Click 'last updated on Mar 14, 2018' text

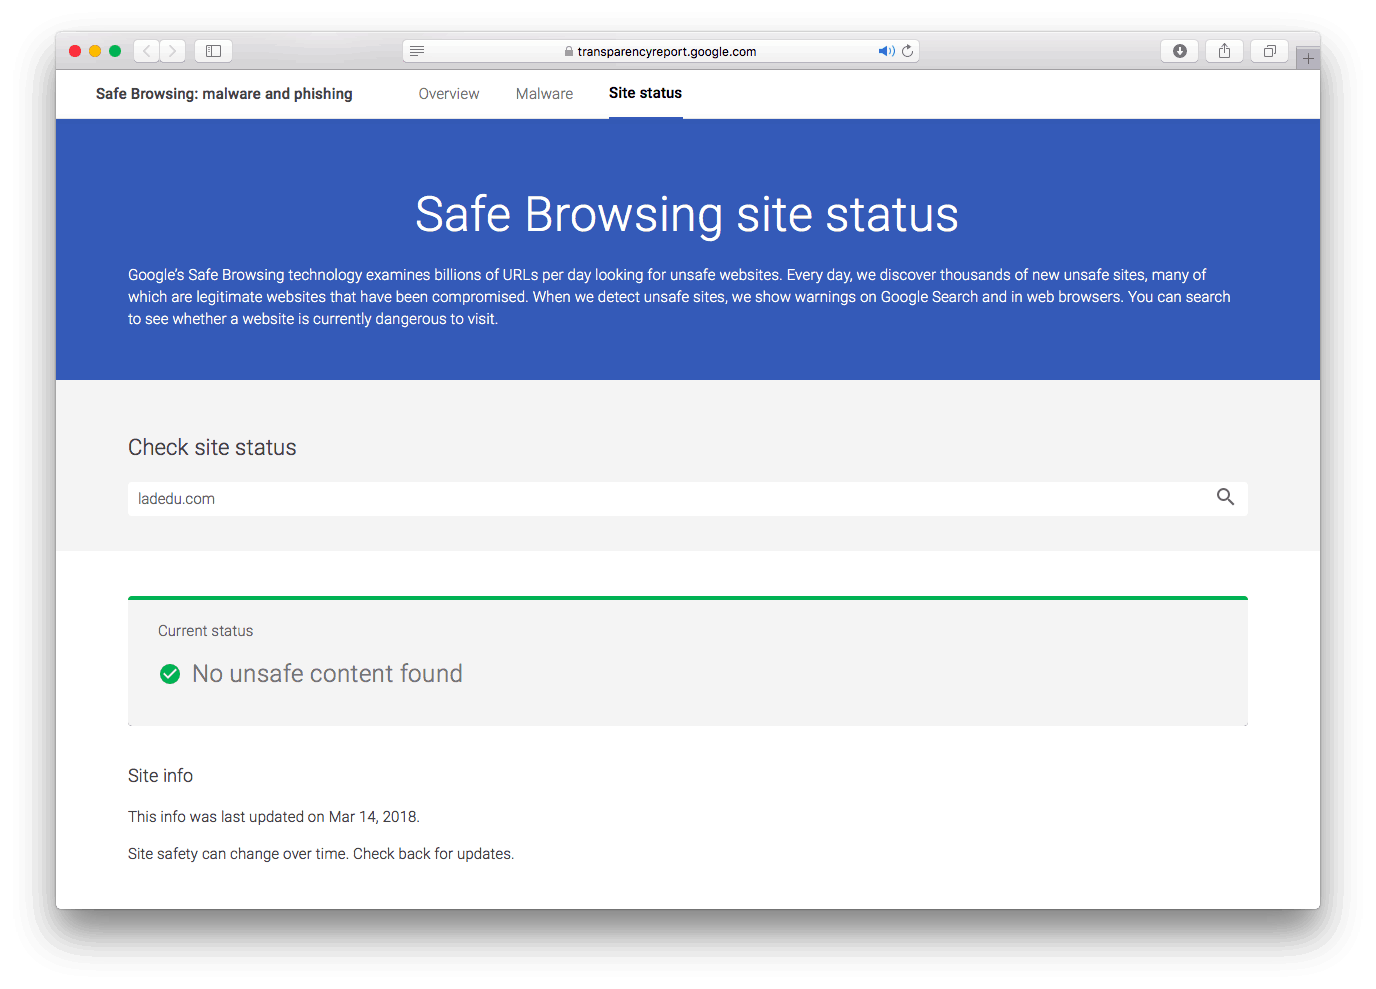tap(318, 817)
